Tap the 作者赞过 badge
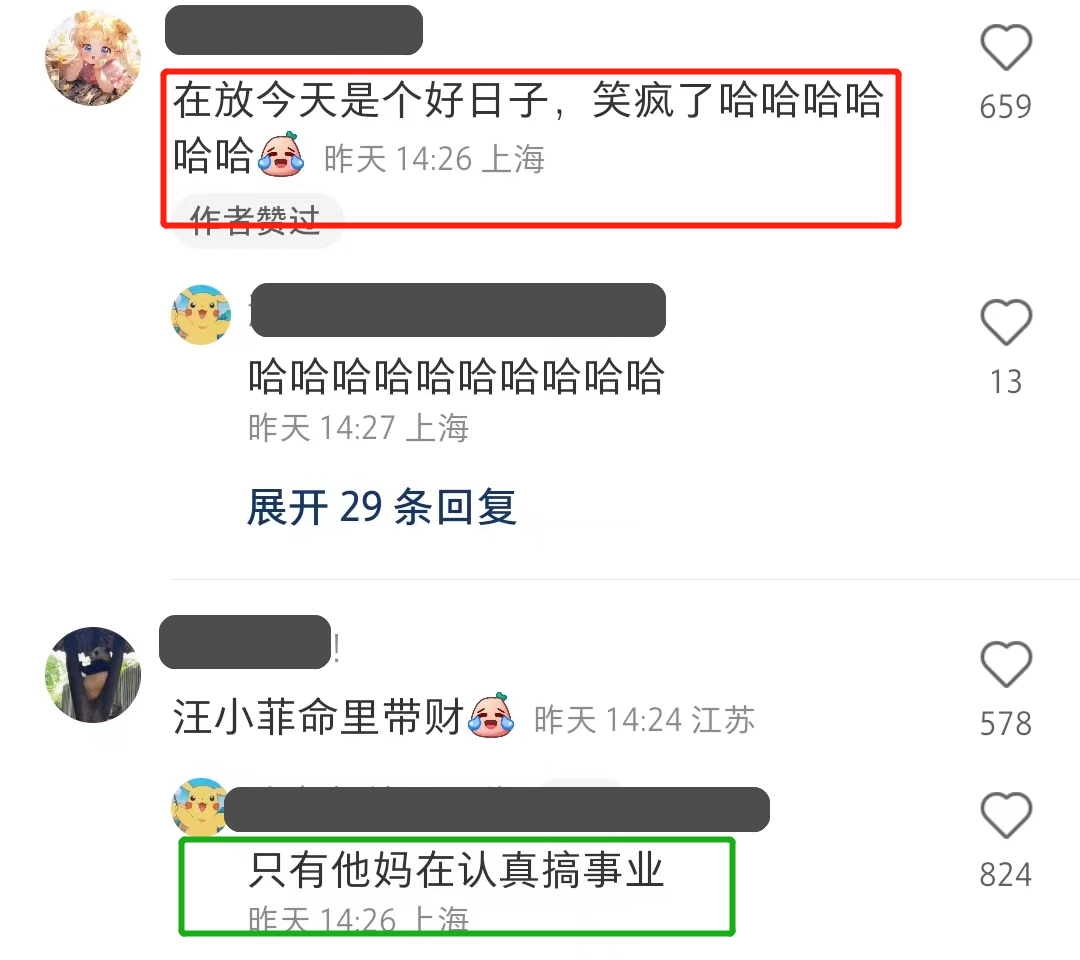 (256, 221)
